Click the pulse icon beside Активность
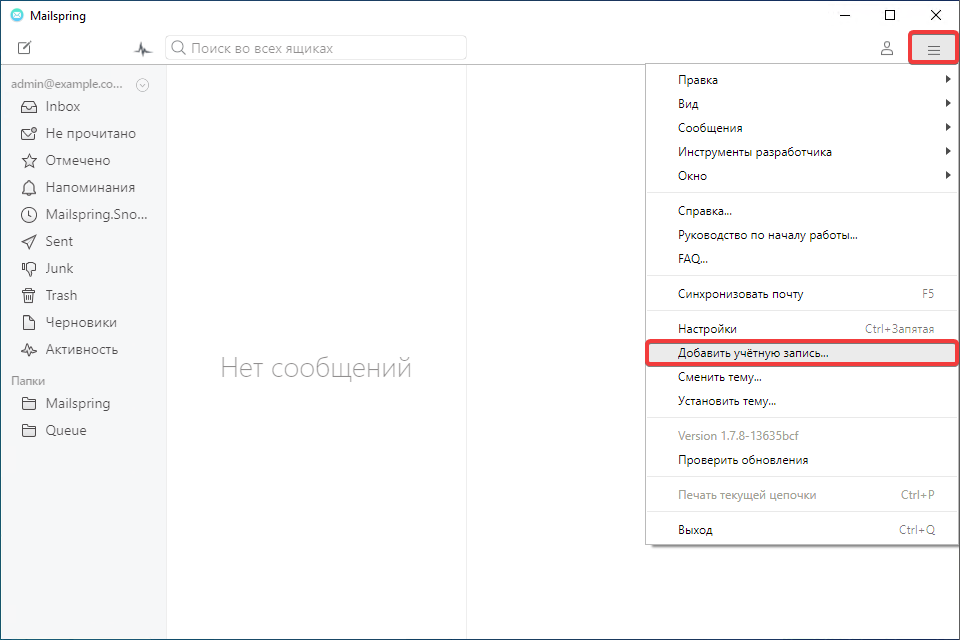The height and width of the screenshot is (640, 960). [x=29, y=350]
